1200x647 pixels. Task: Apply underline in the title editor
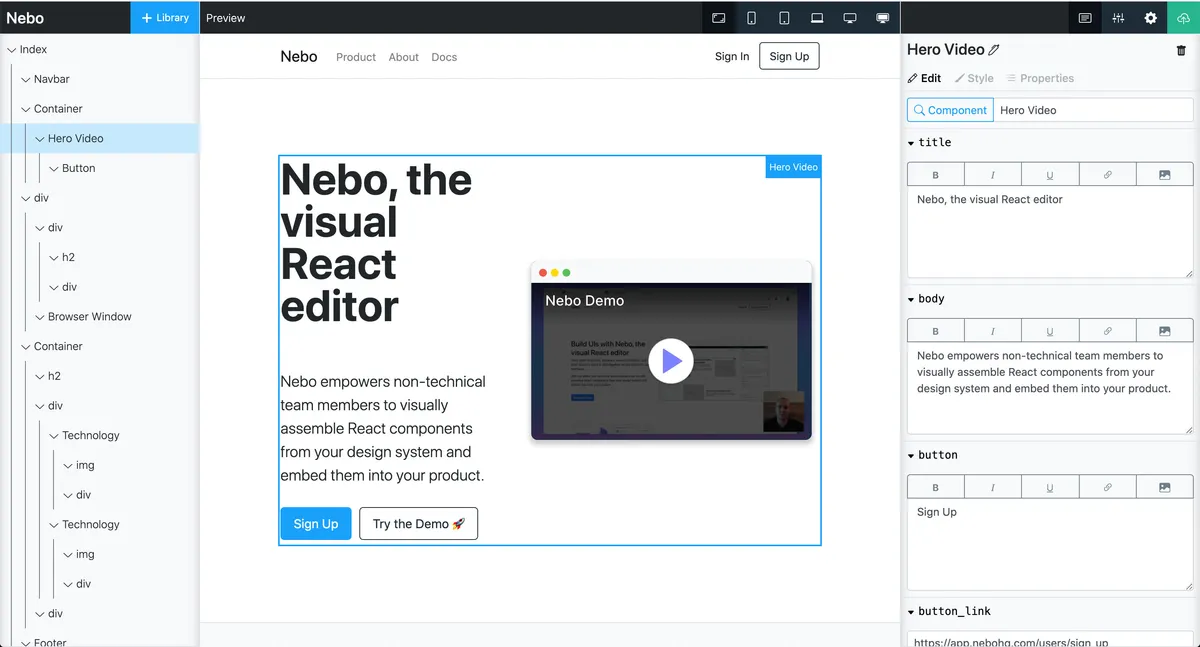tap(1050, 175)
